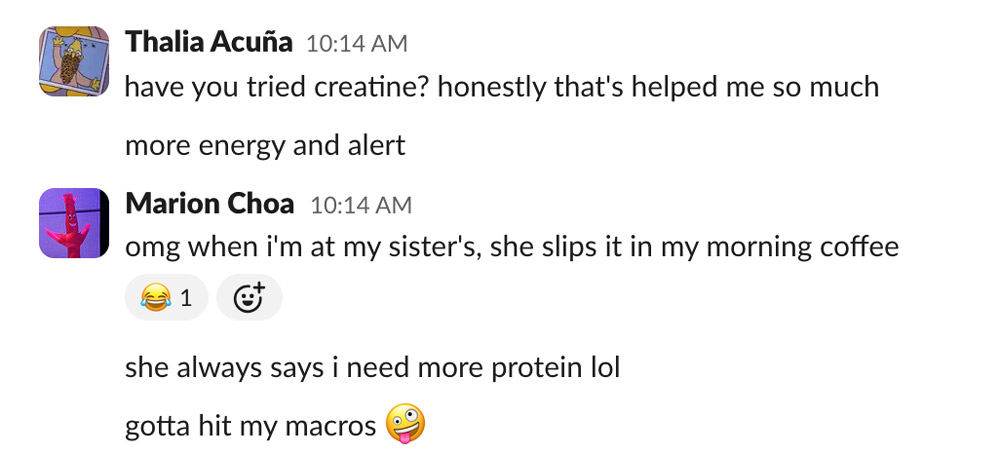Click Marion Choa's sender name
1000x455 pixels.
click(209, 205)
